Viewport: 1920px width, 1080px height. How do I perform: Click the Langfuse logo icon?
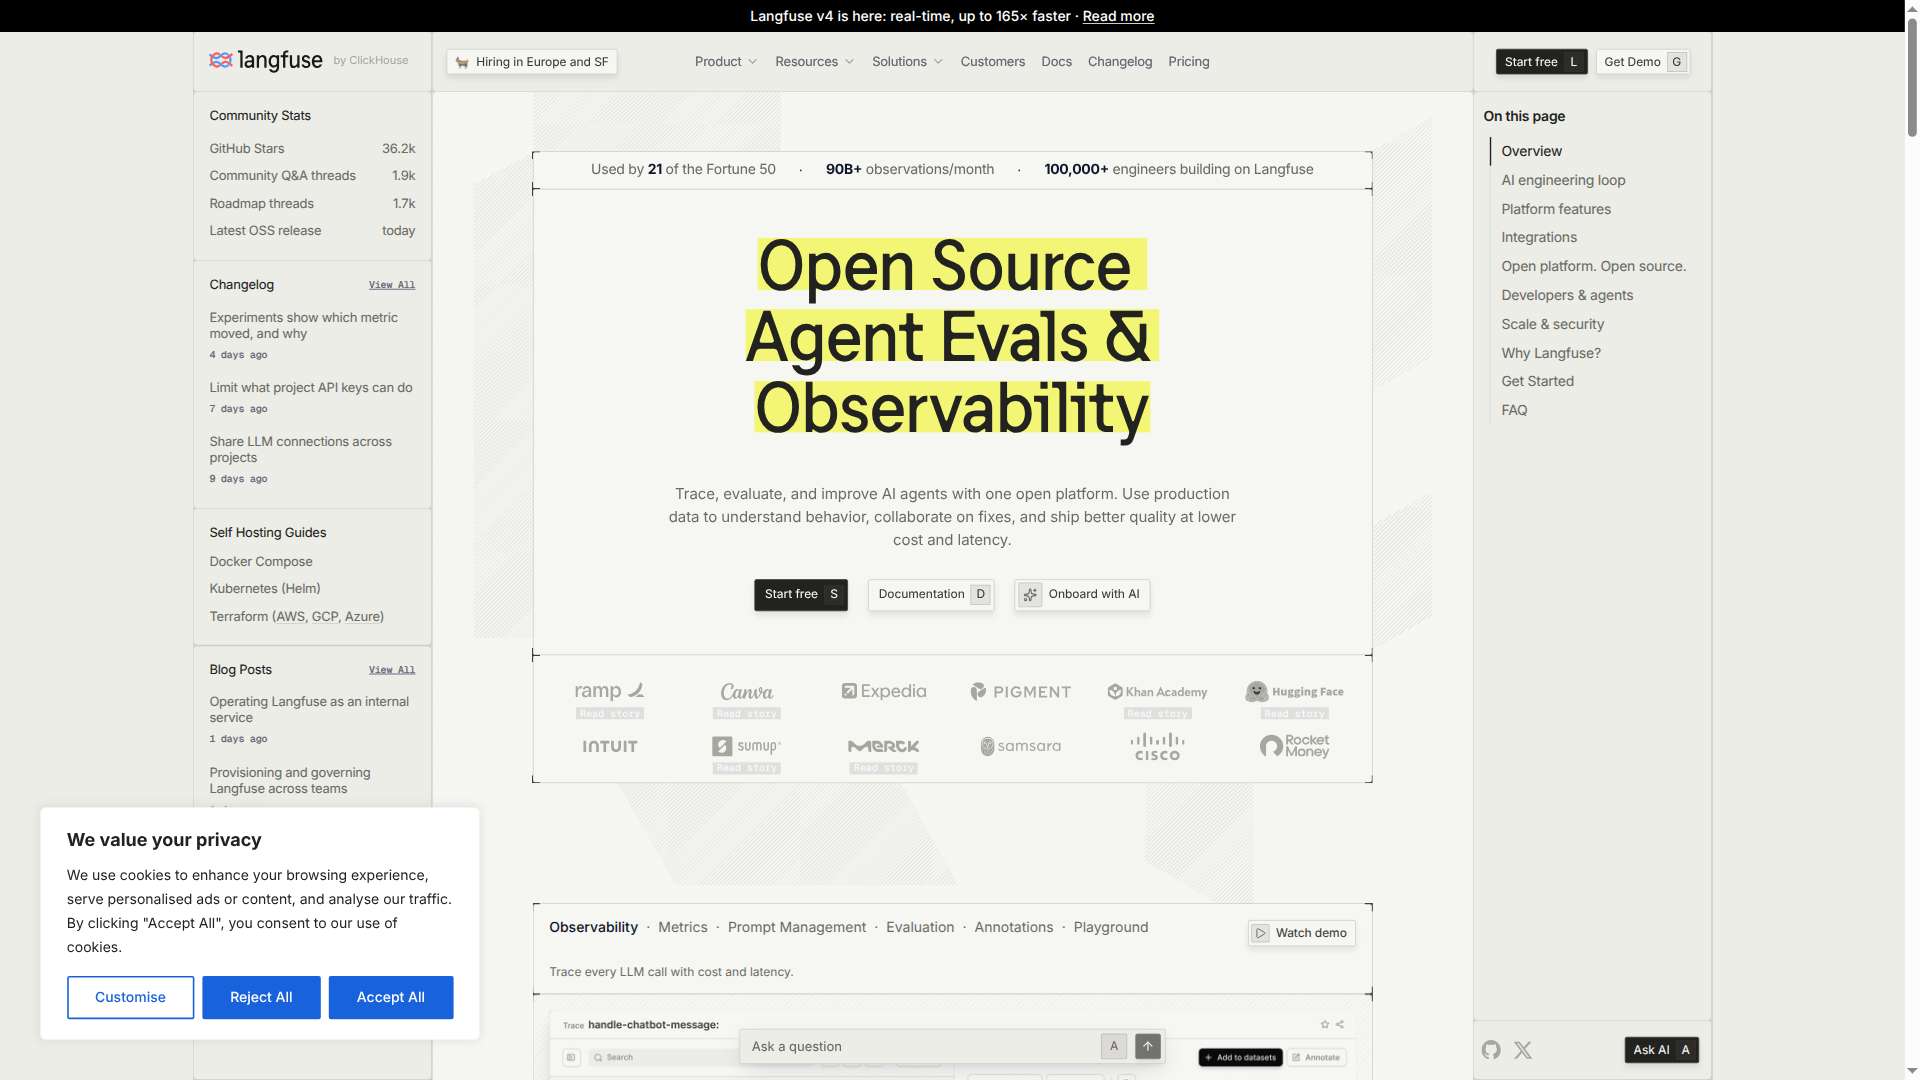pyautogui.click(x=220, y=60)
